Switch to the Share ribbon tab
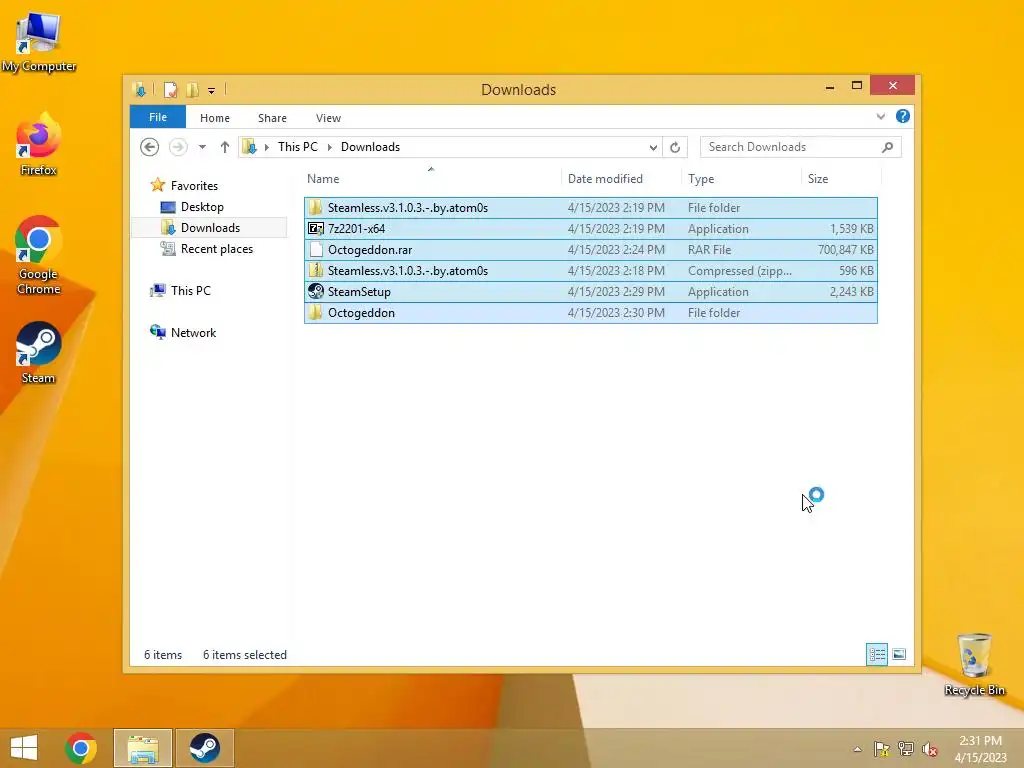Image resolution: width=1024 pixels, height=768 pixels. point(272,118)
